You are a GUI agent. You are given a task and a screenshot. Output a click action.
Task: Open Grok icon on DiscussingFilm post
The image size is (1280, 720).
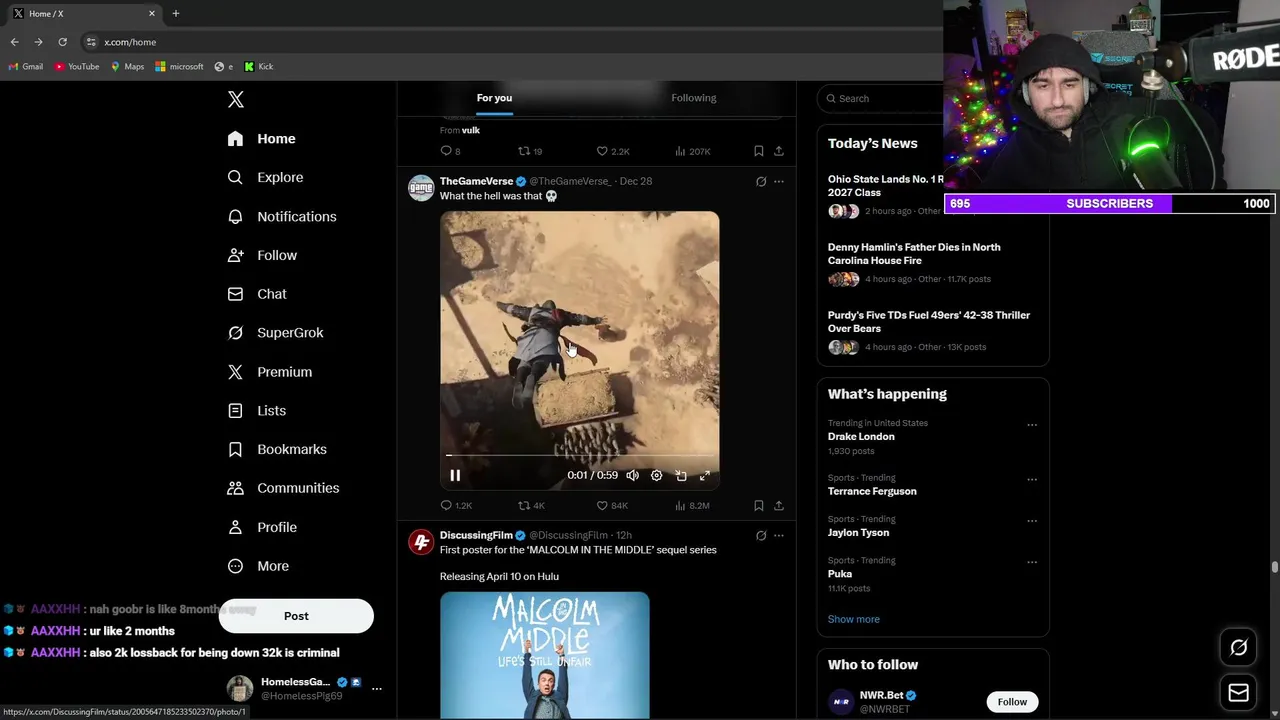(761, 536)
